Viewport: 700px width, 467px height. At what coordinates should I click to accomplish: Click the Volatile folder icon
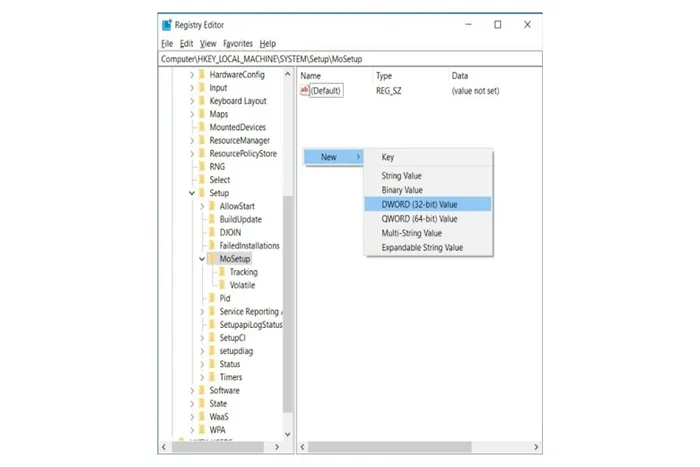(222, 285)
